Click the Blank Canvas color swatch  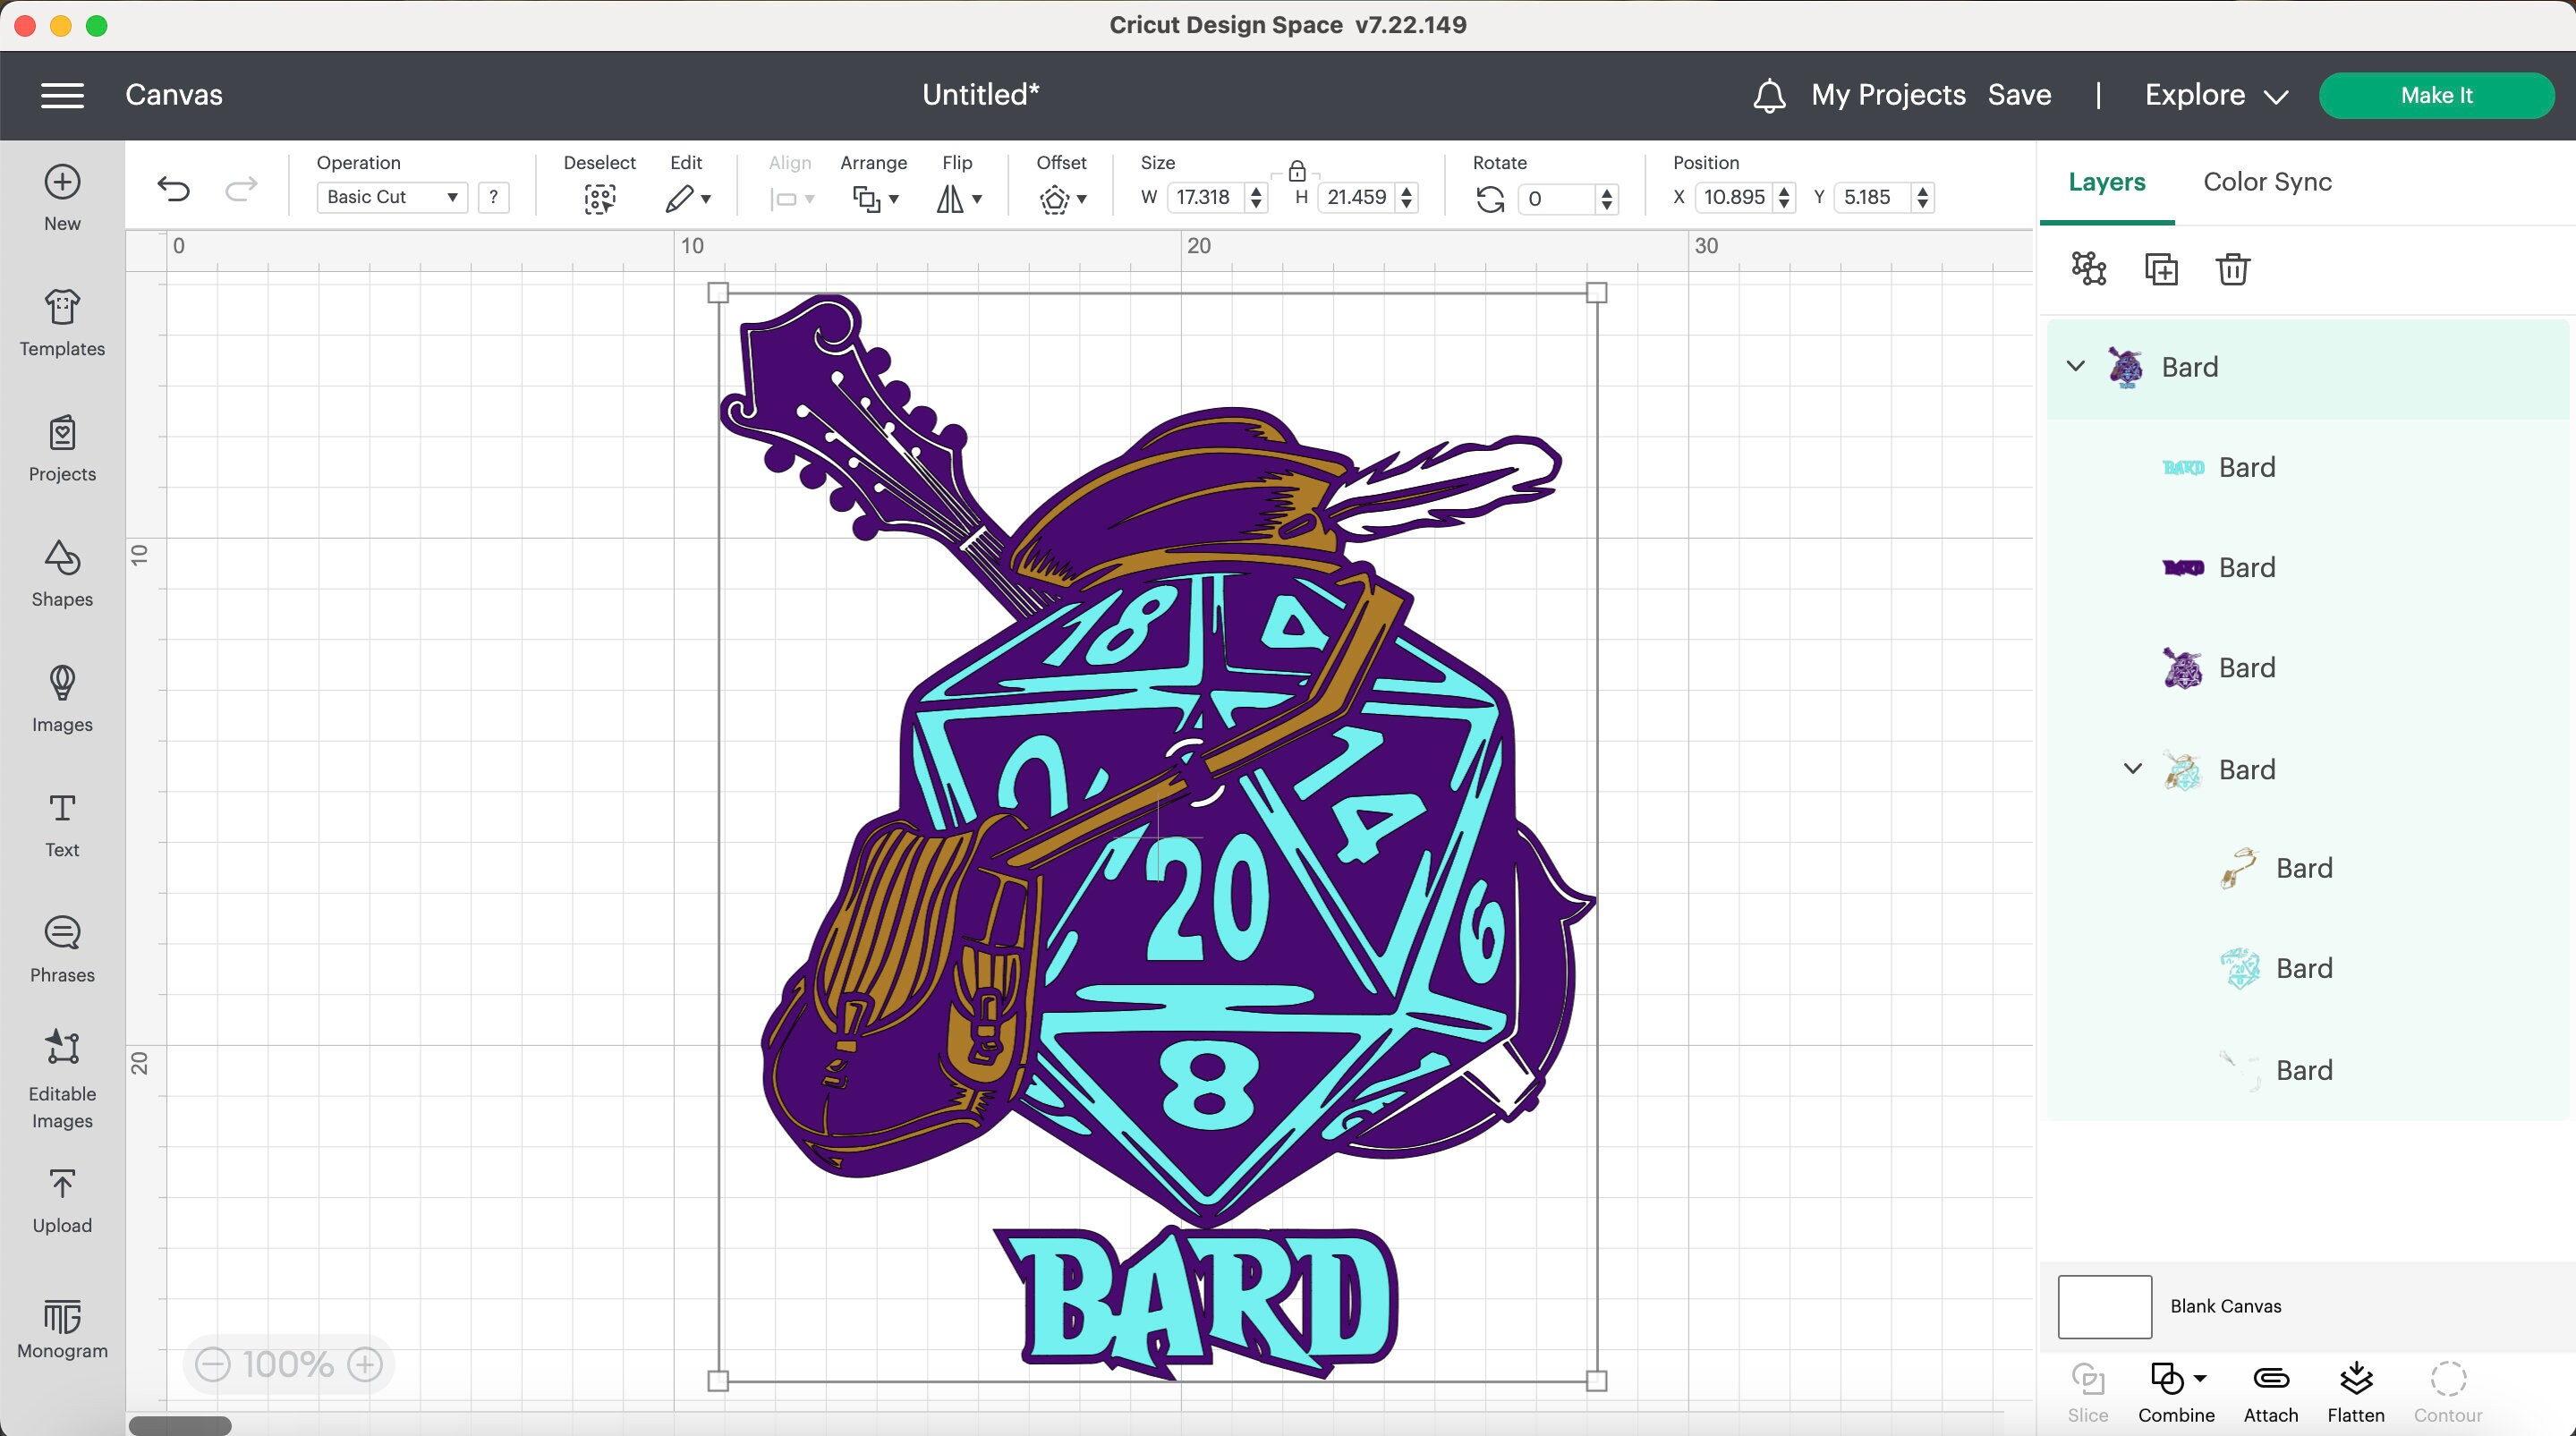coord(2103,1306)
